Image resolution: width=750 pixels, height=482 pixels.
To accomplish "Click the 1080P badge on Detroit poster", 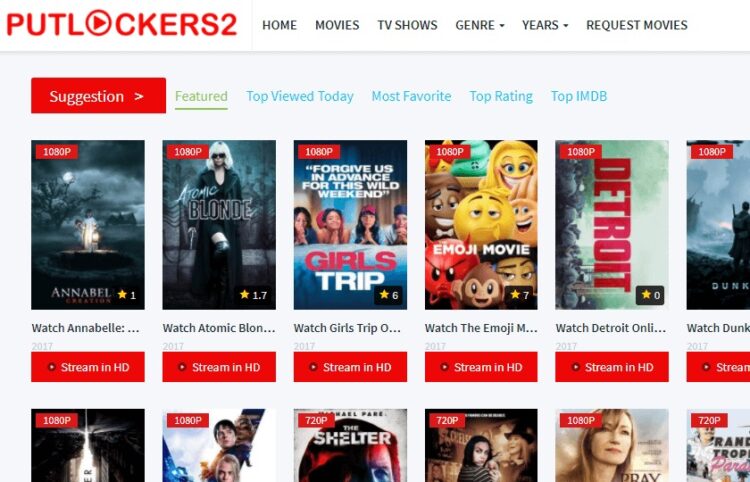I will 581,152.
